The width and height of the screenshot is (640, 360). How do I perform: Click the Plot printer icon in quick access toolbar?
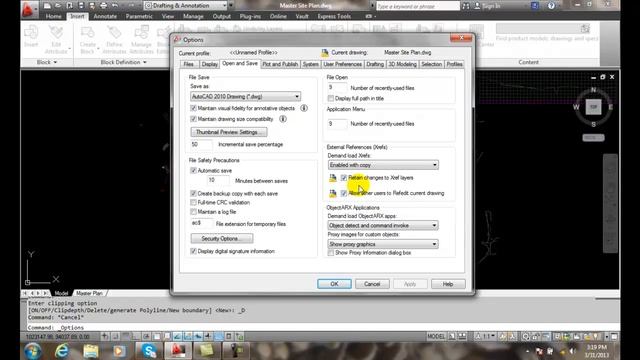104,6
